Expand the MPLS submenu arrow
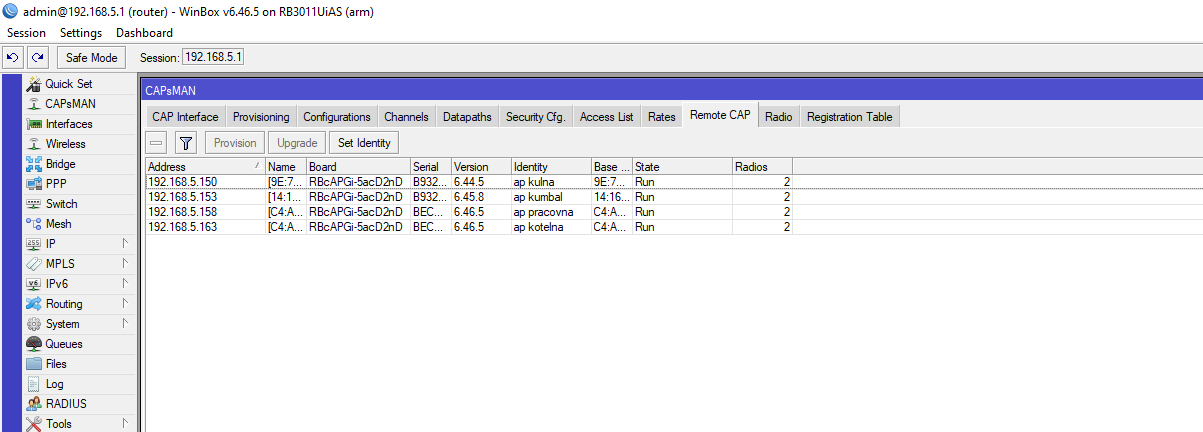The height and width of the screenshot is (432, 1203). click(126, 264)
